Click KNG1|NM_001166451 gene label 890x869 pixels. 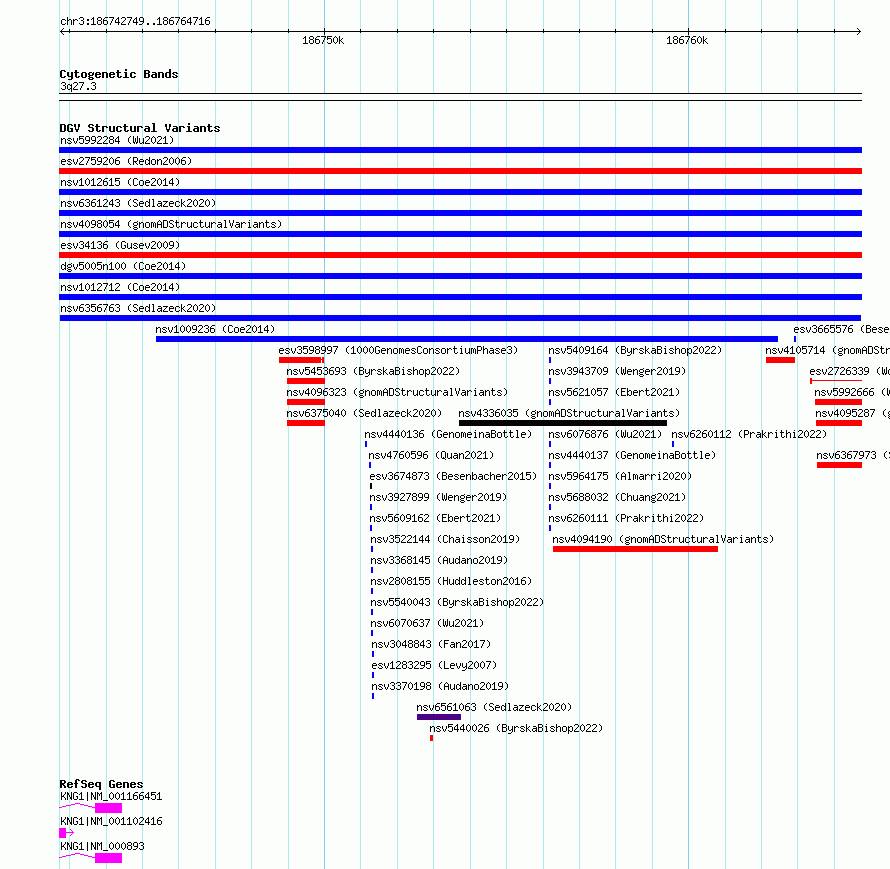point(111,796)
